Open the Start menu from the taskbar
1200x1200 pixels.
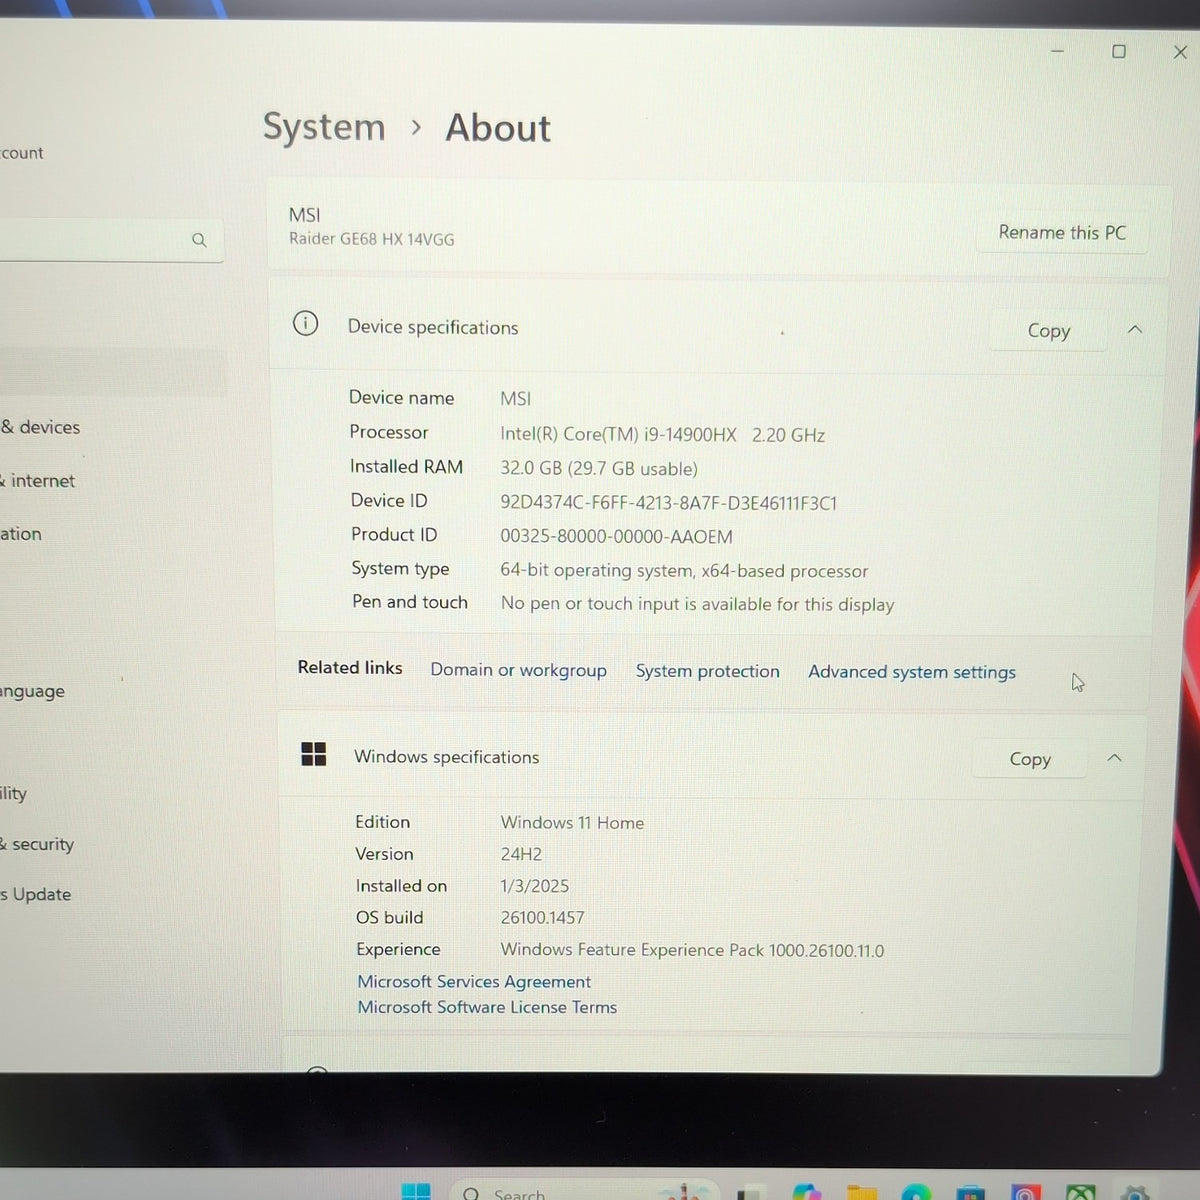416,1192
